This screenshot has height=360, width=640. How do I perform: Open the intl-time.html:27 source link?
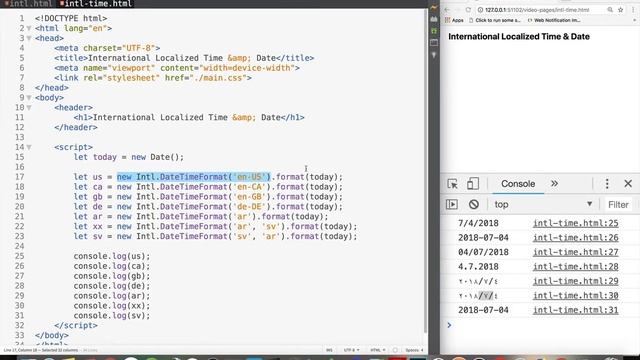pos(576,252)
